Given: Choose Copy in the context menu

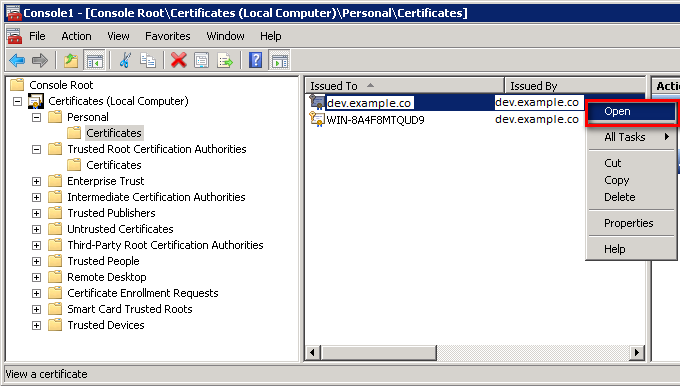Looking at the screenshot, I should (x=632, y=180).
